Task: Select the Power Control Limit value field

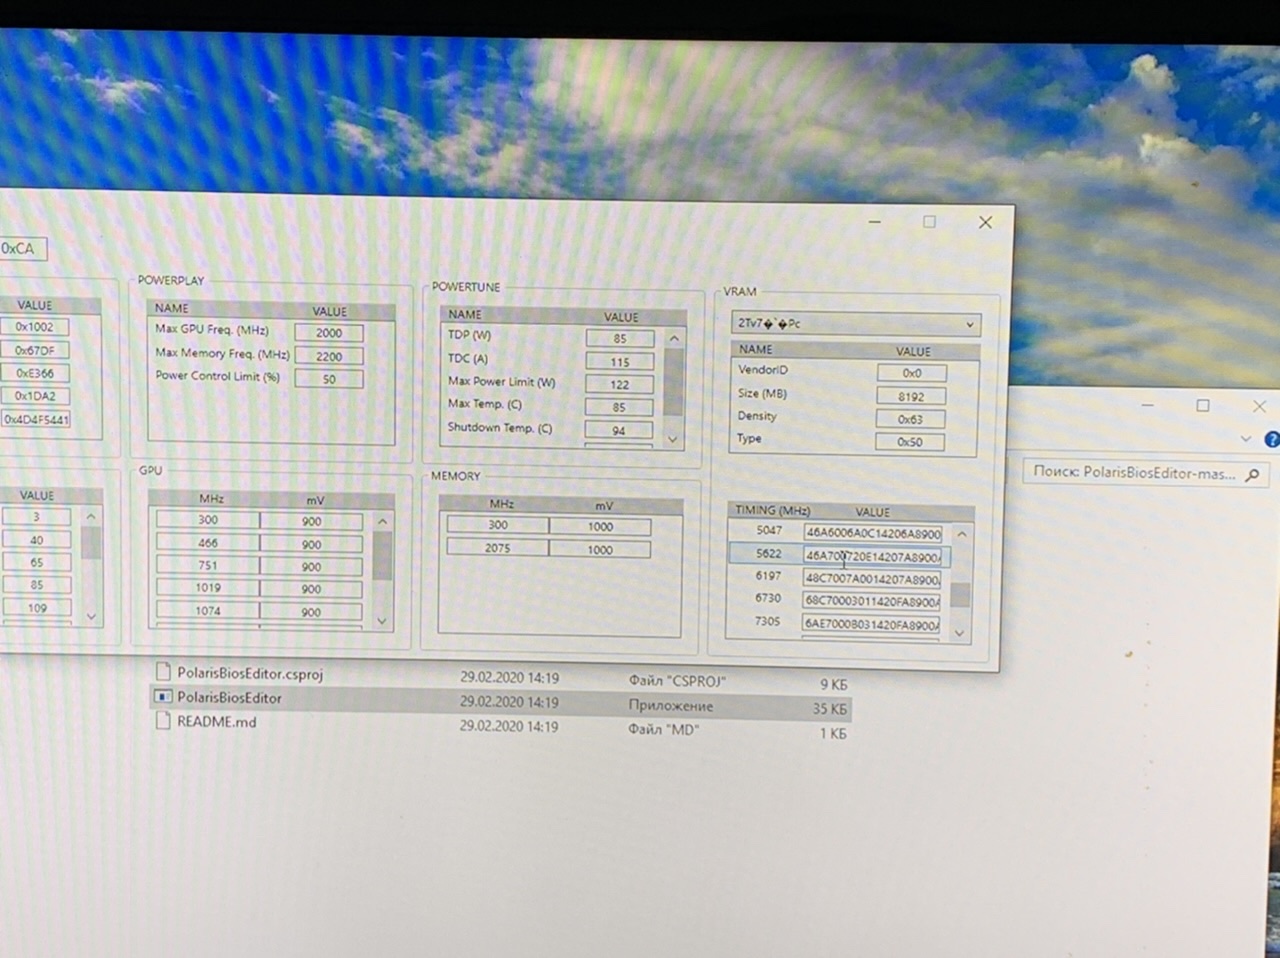Action: point(329,379)
